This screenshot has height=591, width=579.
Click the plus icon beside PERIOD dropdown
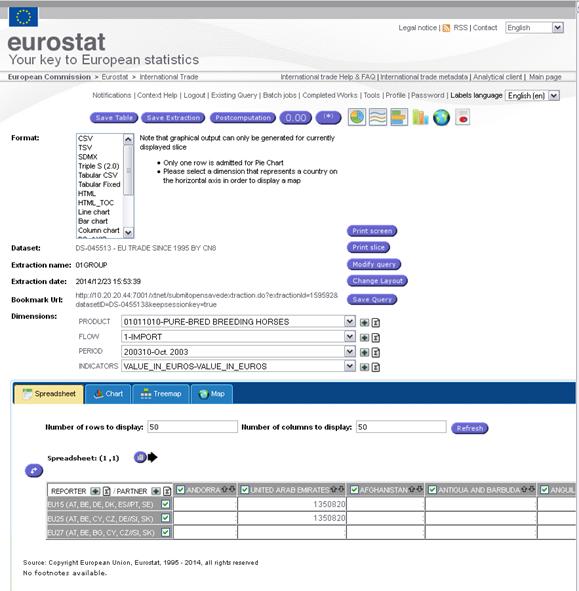click(x=364, y=352)
